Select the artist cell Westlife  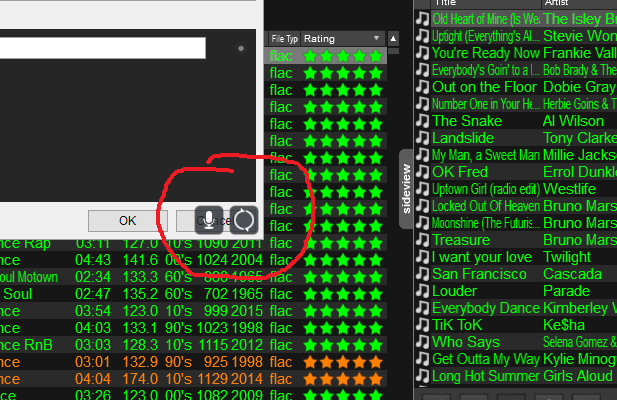[569, 189]
